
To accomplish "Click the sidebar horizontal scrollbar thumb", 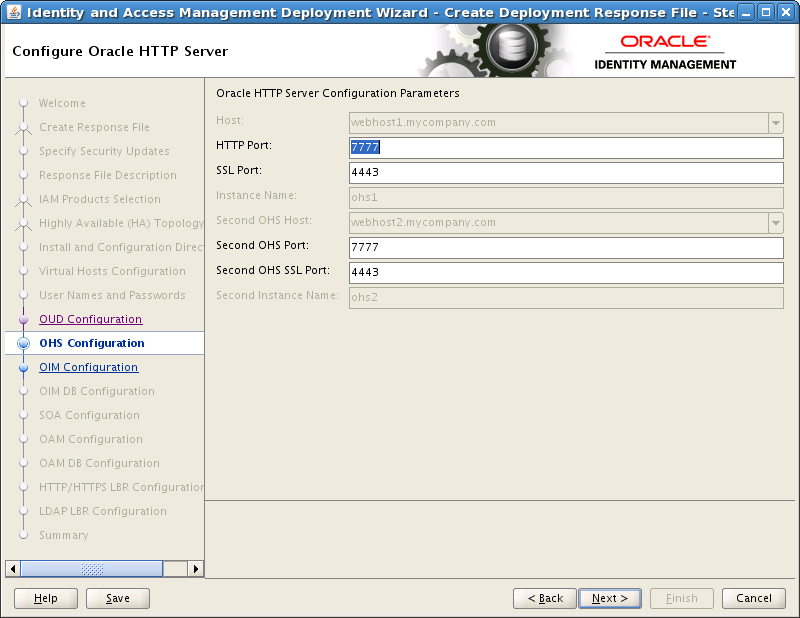I will [x=92, y=568].
